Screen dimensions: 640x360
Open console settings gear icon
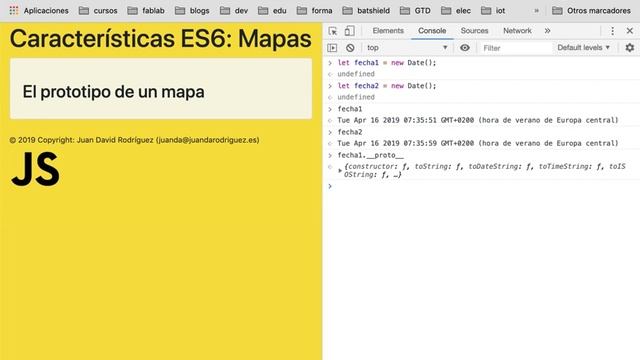(x=630, y=48)
